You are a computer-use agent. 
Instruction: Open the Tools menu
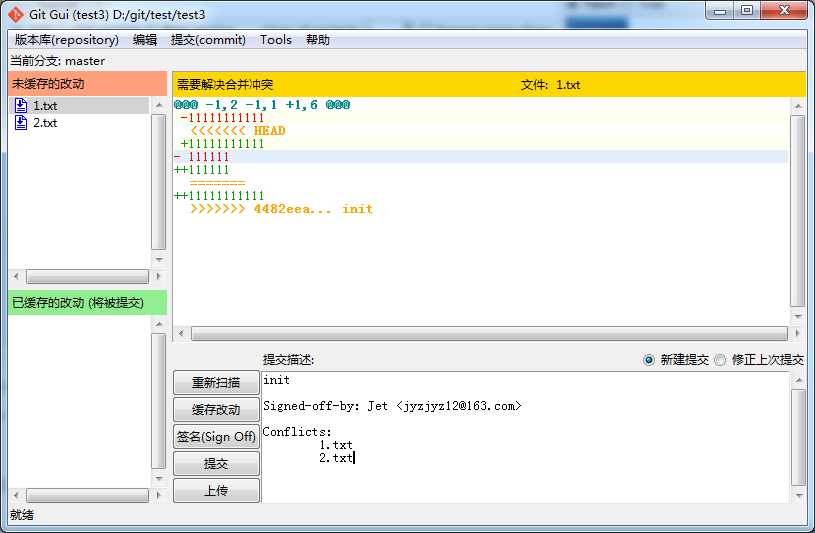point(276,40)
